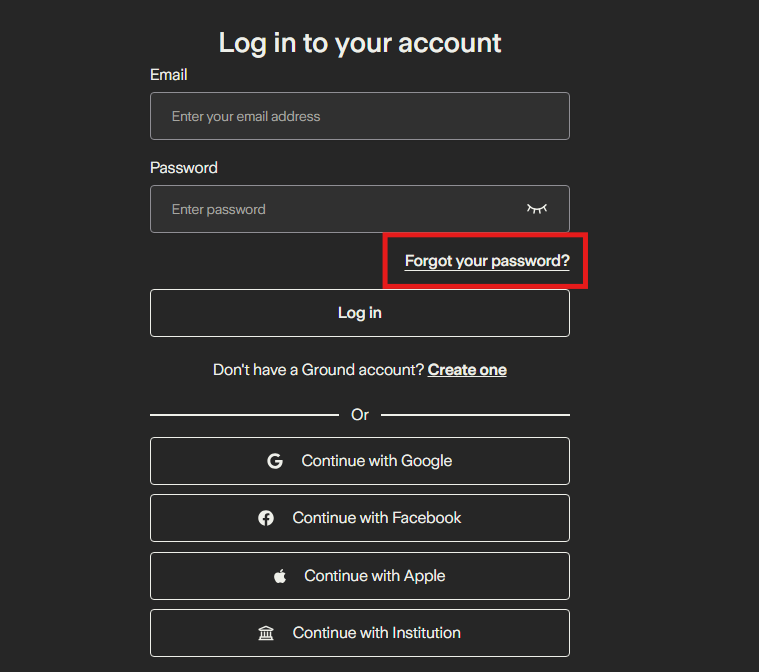Screen dimensions: 759x672
Task: Open the Forgot your password link
Action: click(487, 261)
